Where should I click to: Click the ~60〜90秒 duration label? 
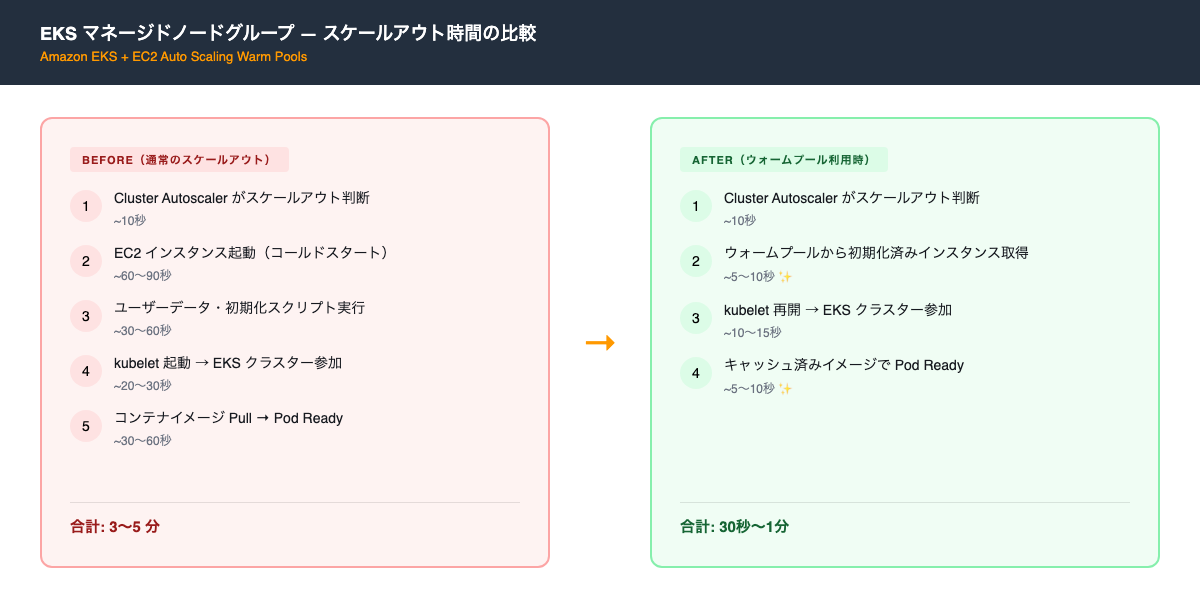144,273
